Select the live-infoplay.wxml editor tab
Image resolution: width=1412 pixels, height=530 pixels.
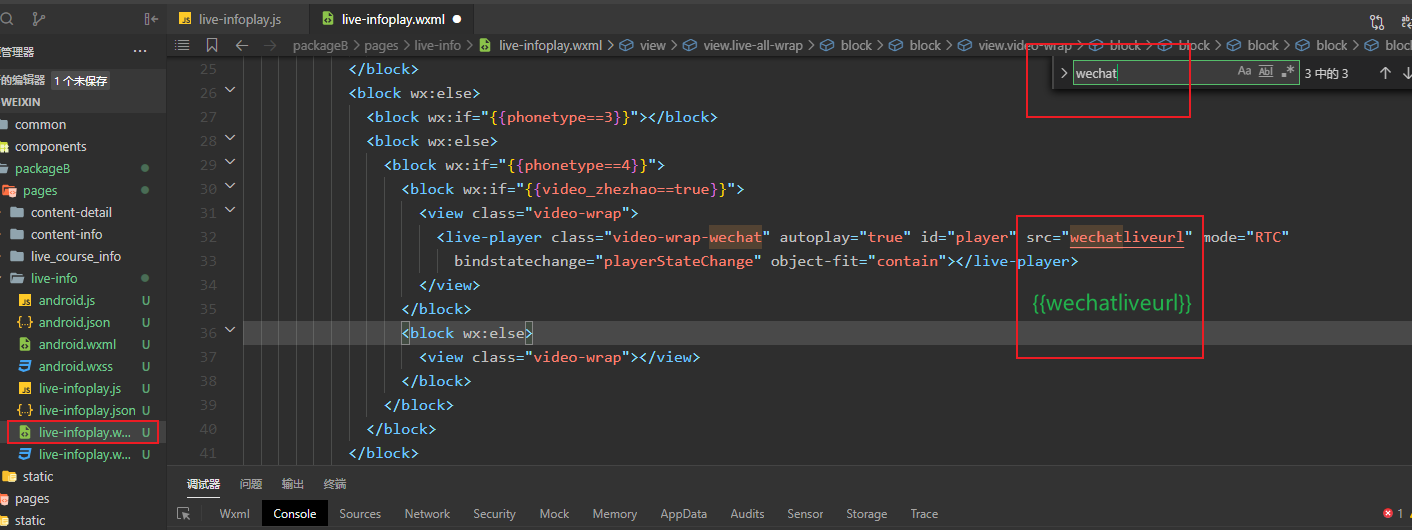pos(391,19)
